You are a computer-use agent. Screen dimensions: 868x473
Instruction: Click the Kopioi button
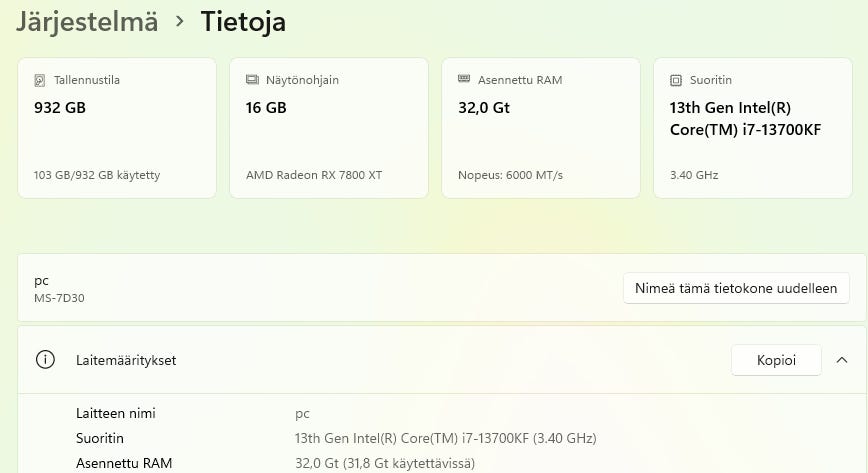pyautogui.click(x=776, y=360)
